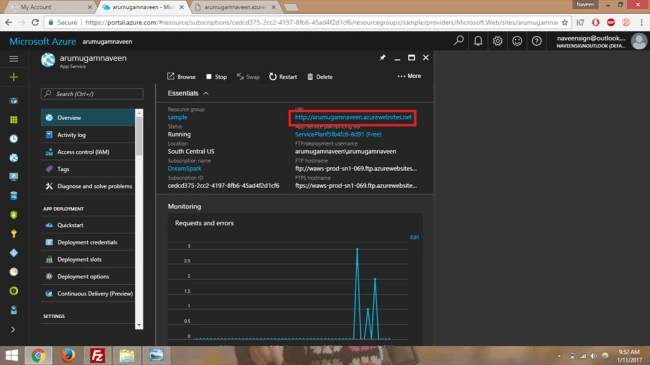Open portal settings gear icon
The image size is (650, 365).
tap(497, 41)
